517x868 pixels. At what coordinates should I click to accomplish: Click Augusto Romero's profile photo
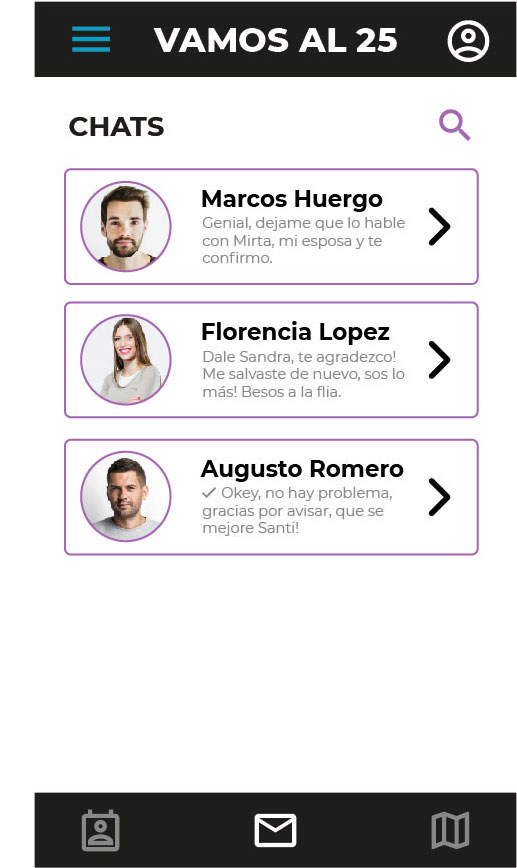click(x=126, y=497)
